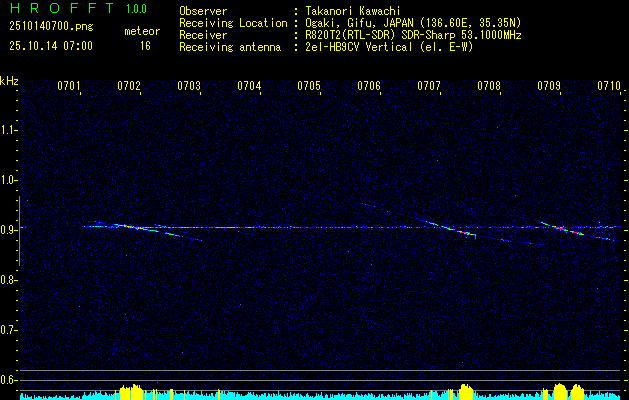Click time marker 0703

(x=189, y=85)
